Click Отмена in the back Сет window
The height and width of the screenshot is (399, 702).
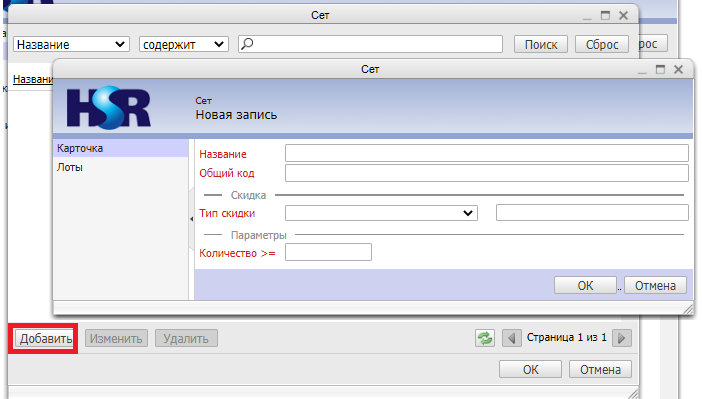600,369
